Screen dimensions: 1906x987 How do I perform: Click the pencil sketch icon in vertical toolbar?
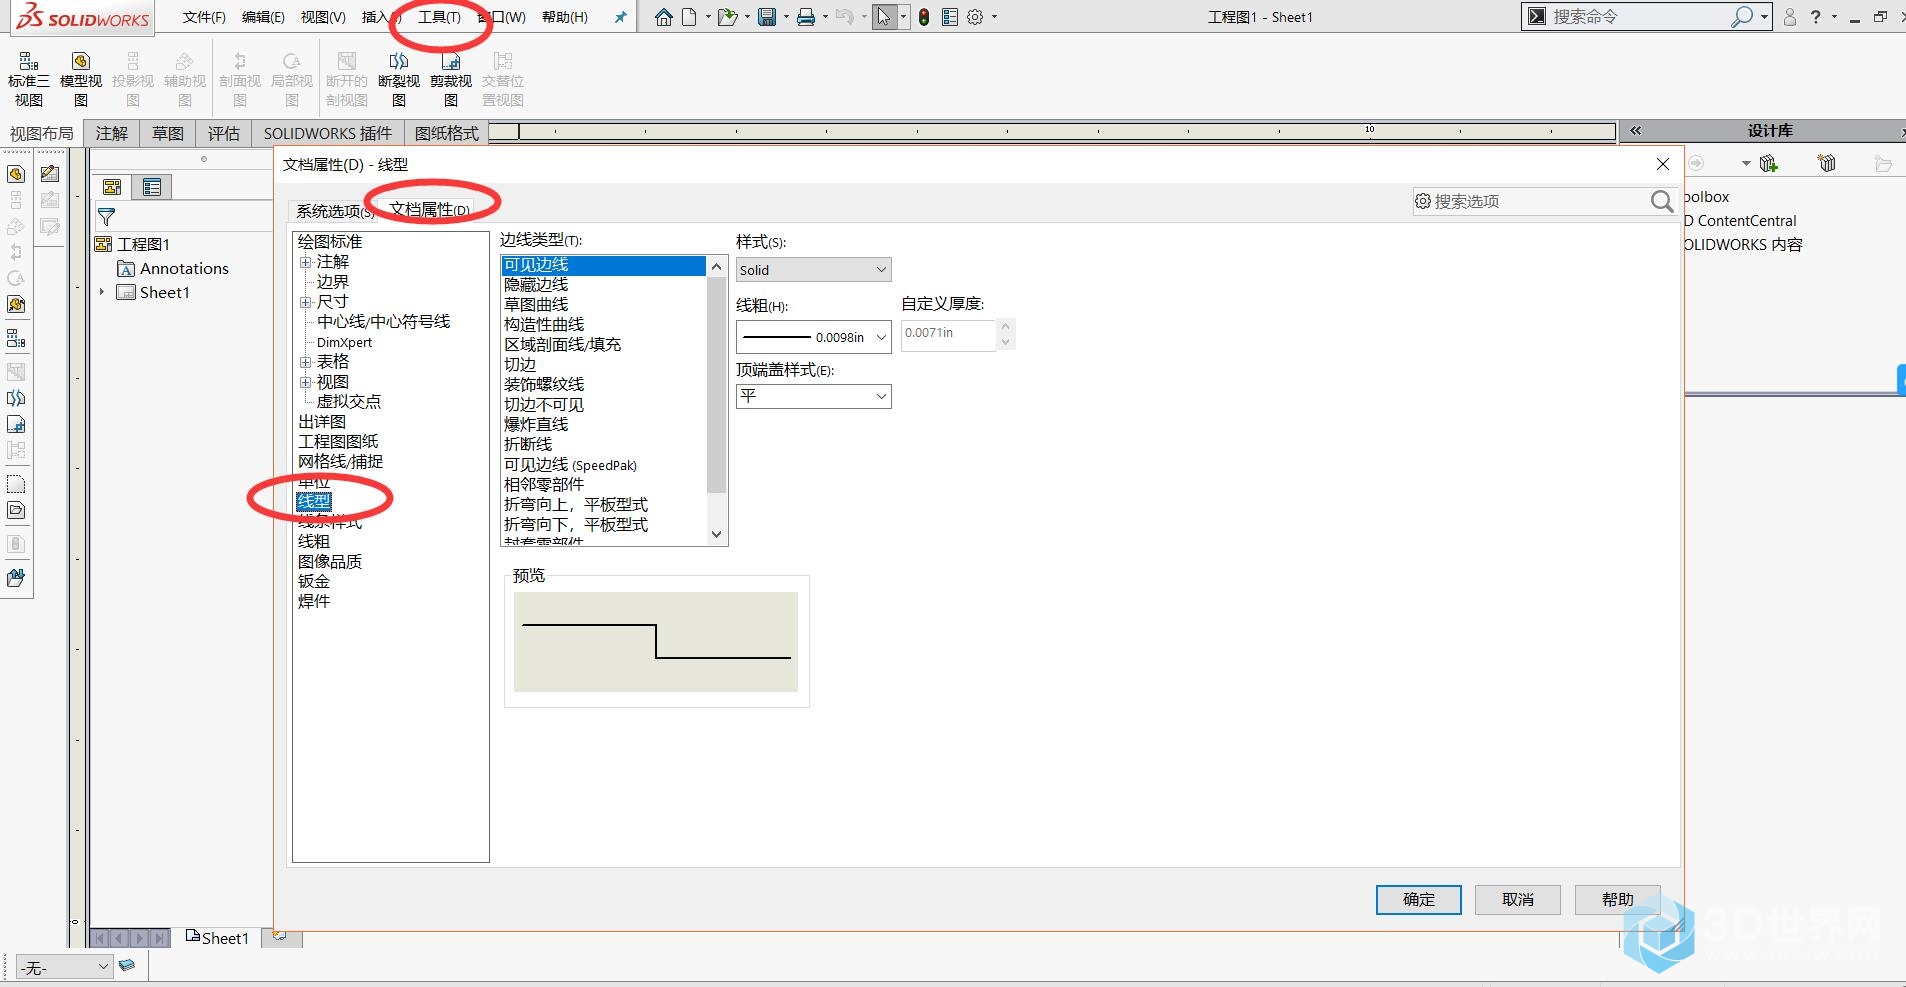tap(50, 174)
